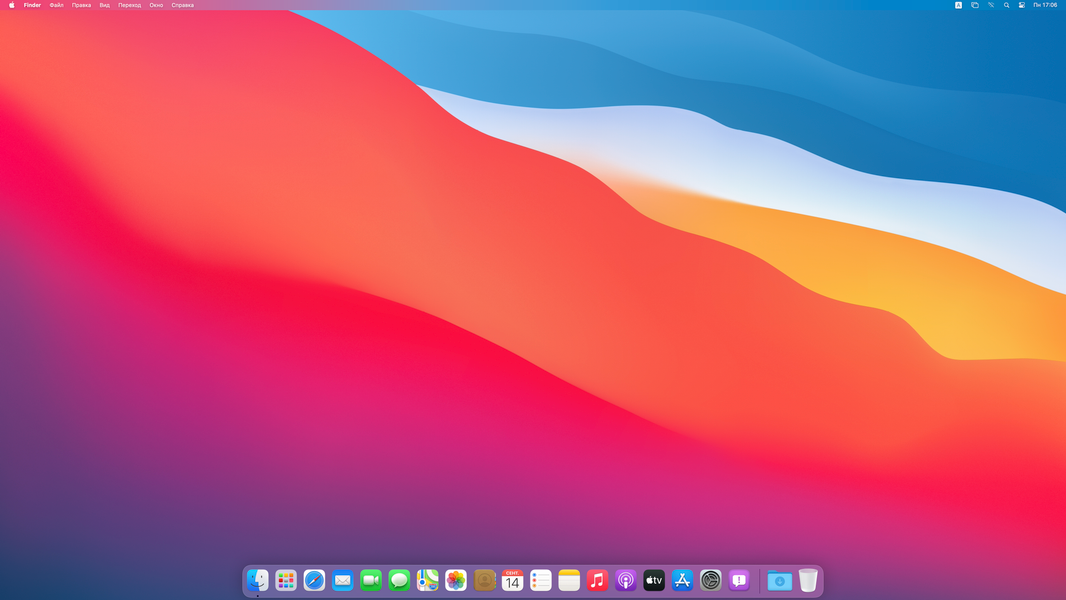The image size is (1066, 600).
Task: Open the Справка menu
Action: pyautogui.click(x=182, y=5)
